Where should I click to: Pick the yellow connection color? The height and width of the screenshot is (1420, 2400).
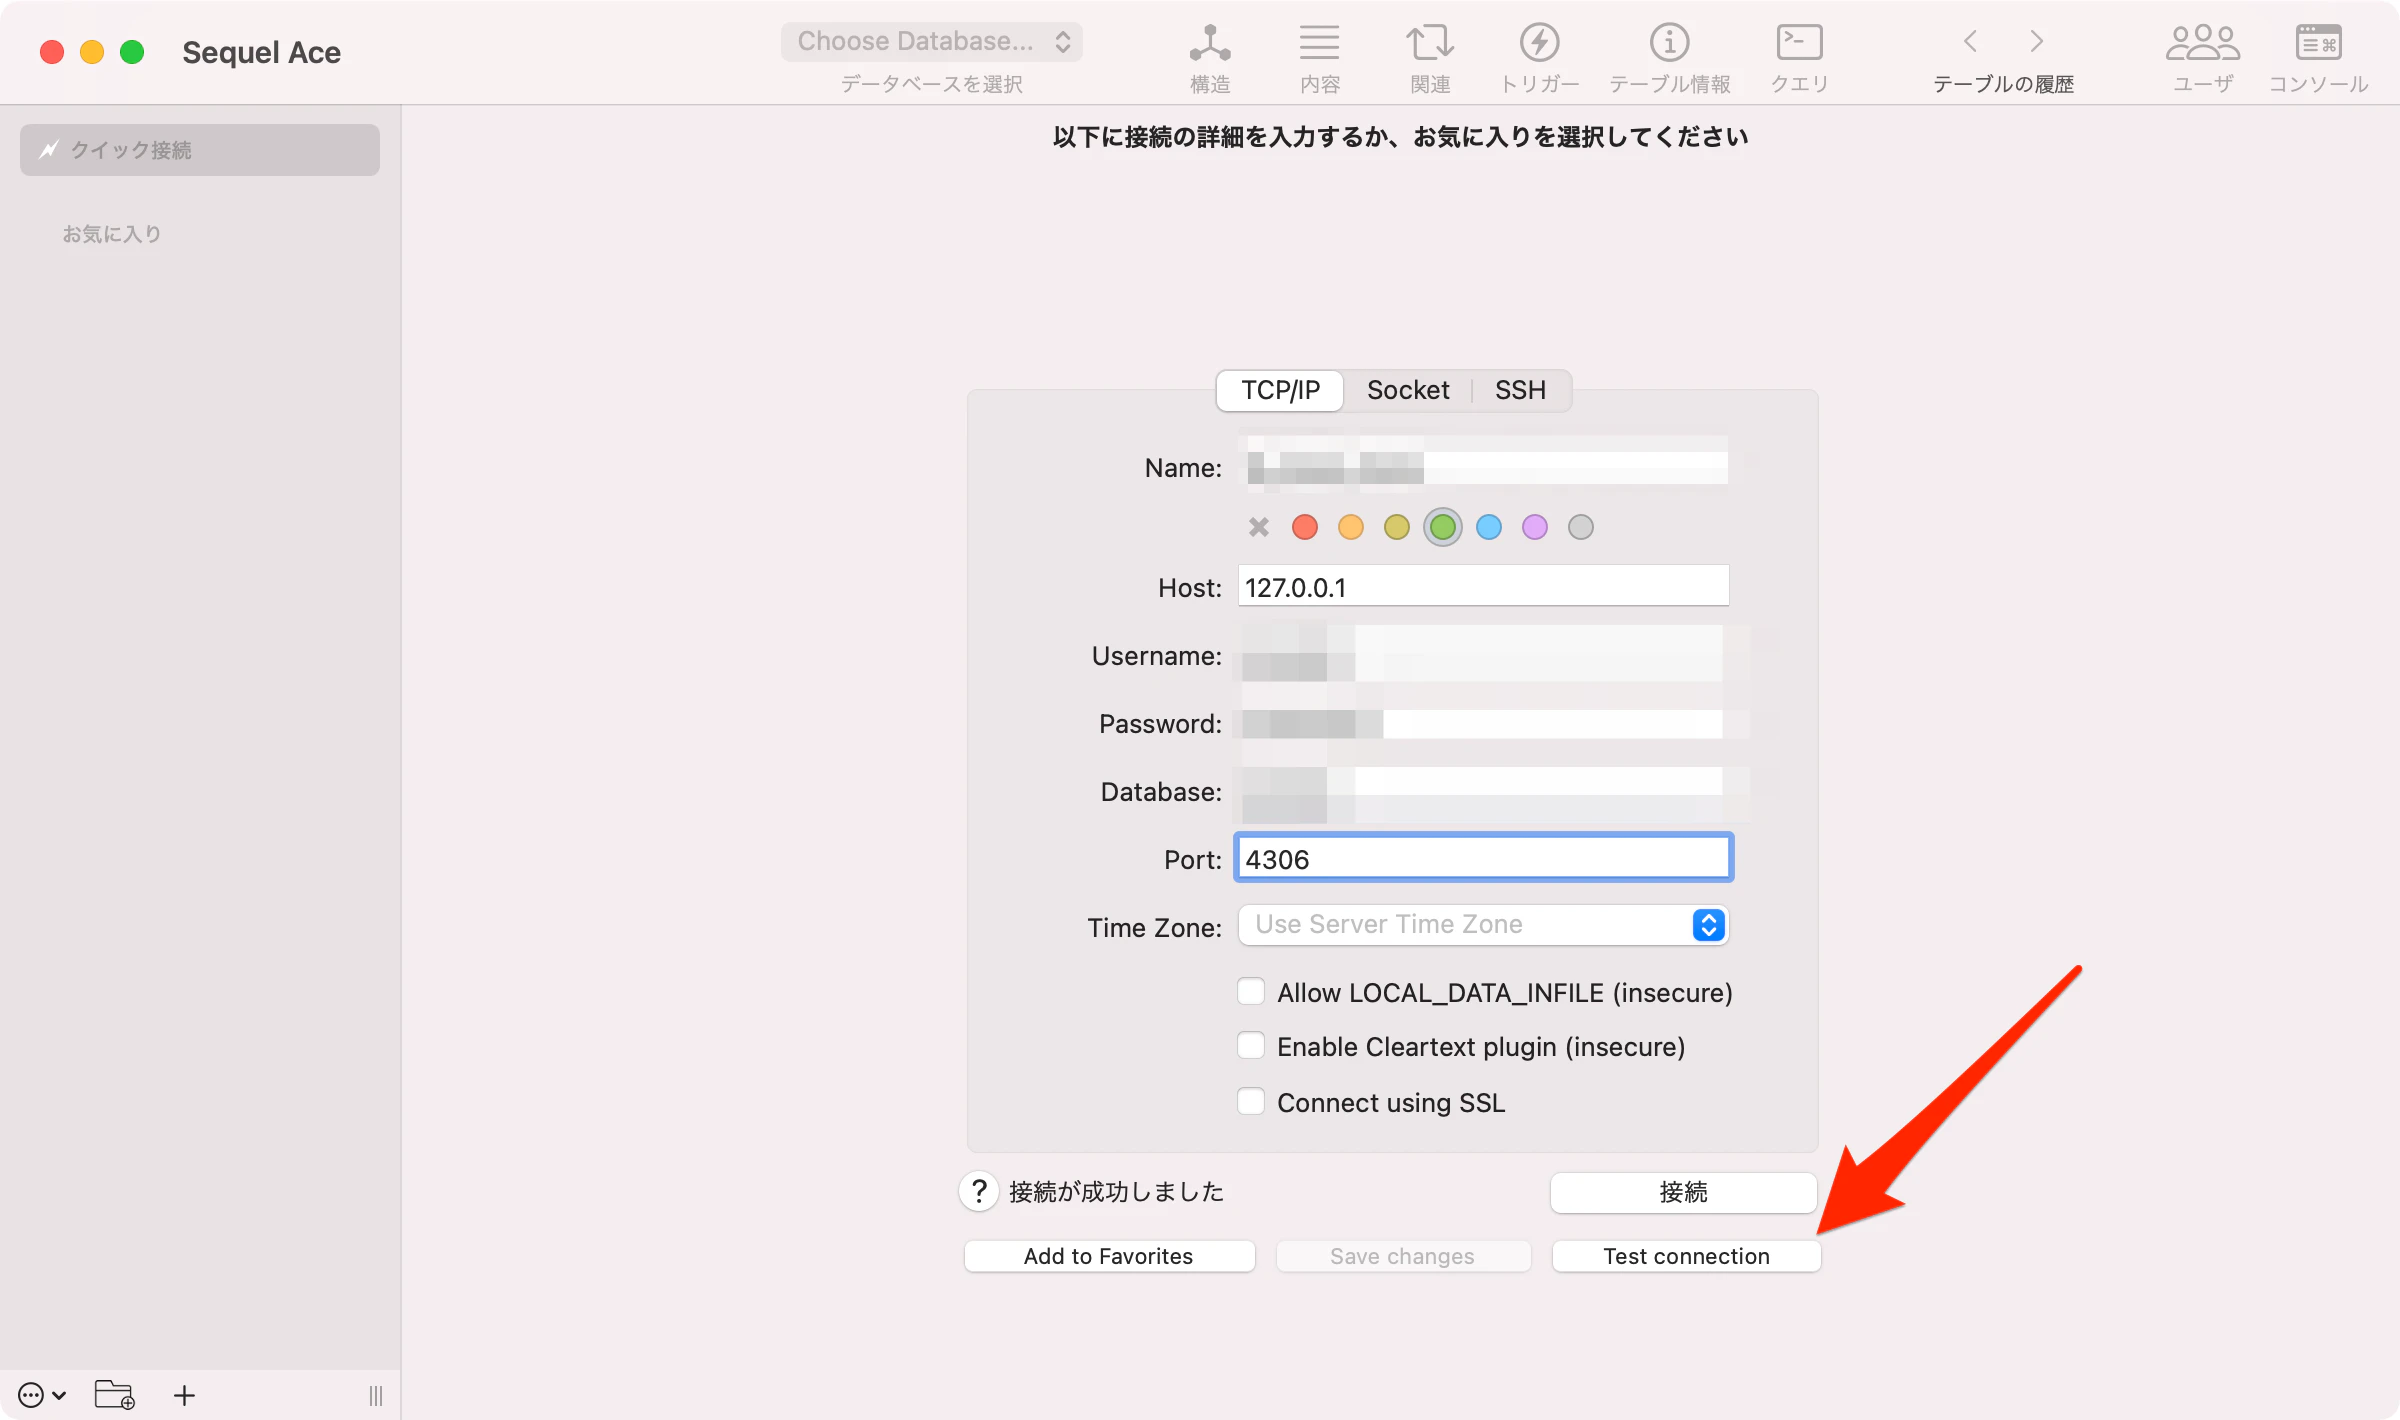[x=1397, y=527]
